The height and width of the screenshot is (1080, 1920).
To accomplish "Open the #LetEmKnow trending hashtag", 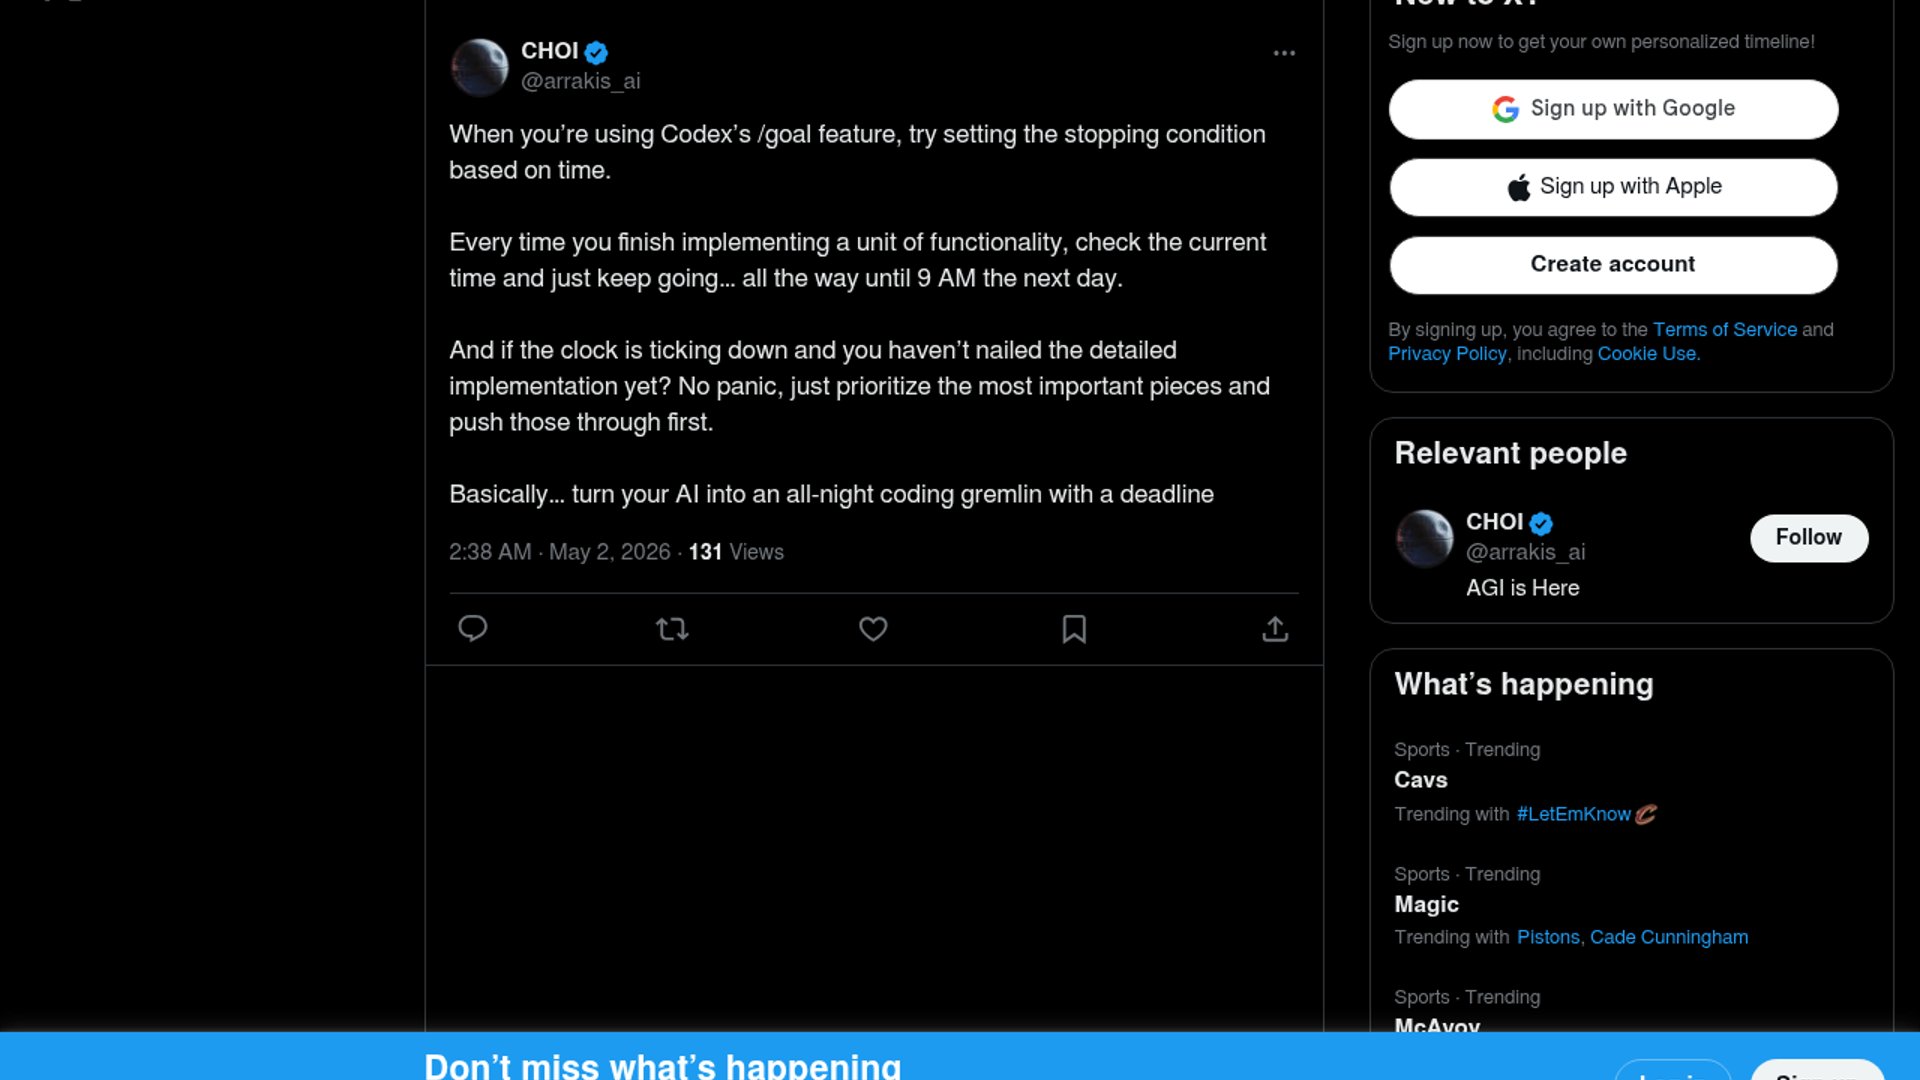I will (x=1573, y=814).
